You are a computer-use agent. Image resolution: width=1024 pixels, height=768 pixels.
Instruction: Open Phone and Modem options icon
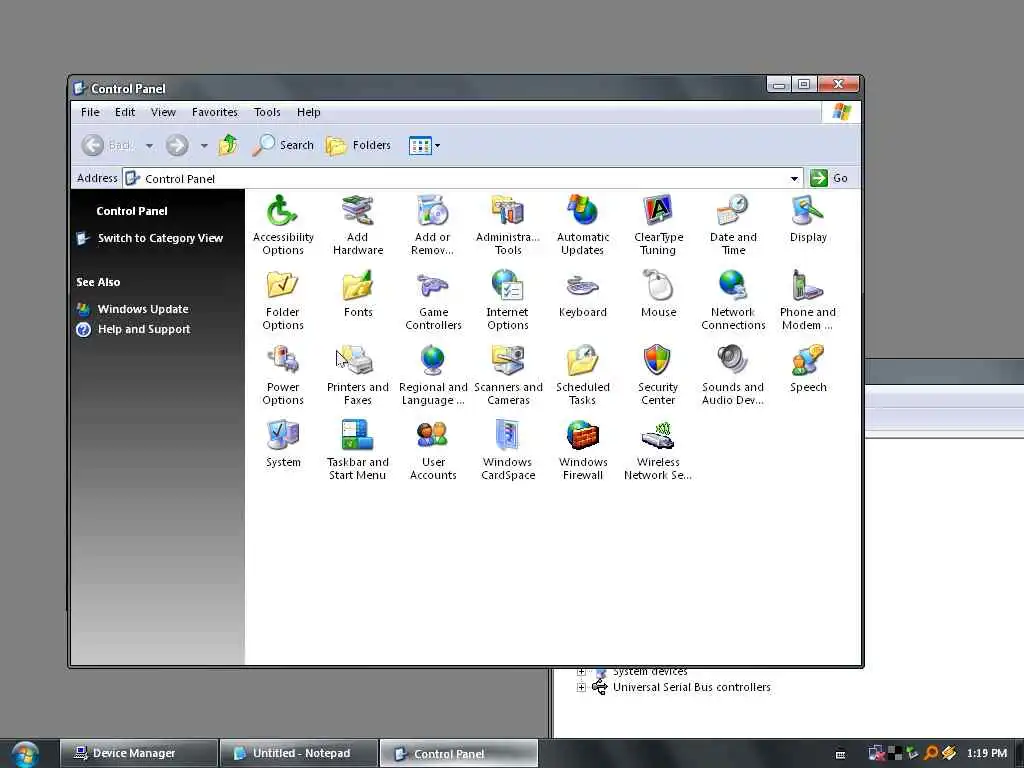(x=808, y=300)
